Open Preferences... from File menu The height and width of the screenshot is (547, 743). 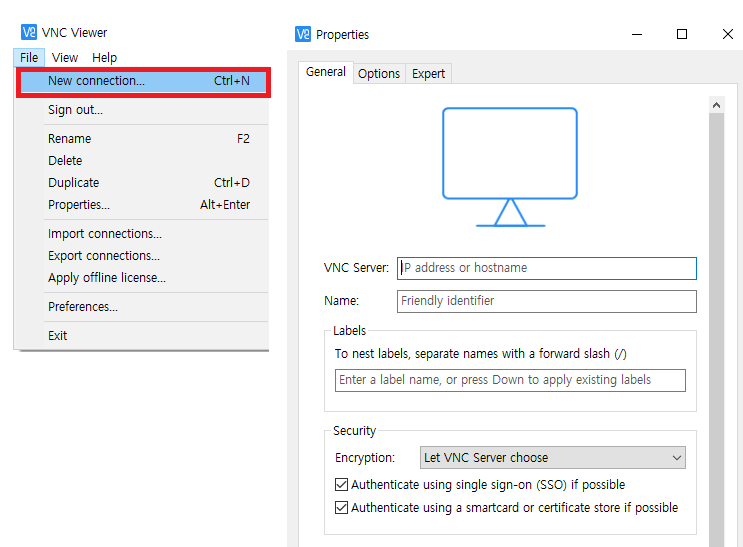[x=144, y=307]
